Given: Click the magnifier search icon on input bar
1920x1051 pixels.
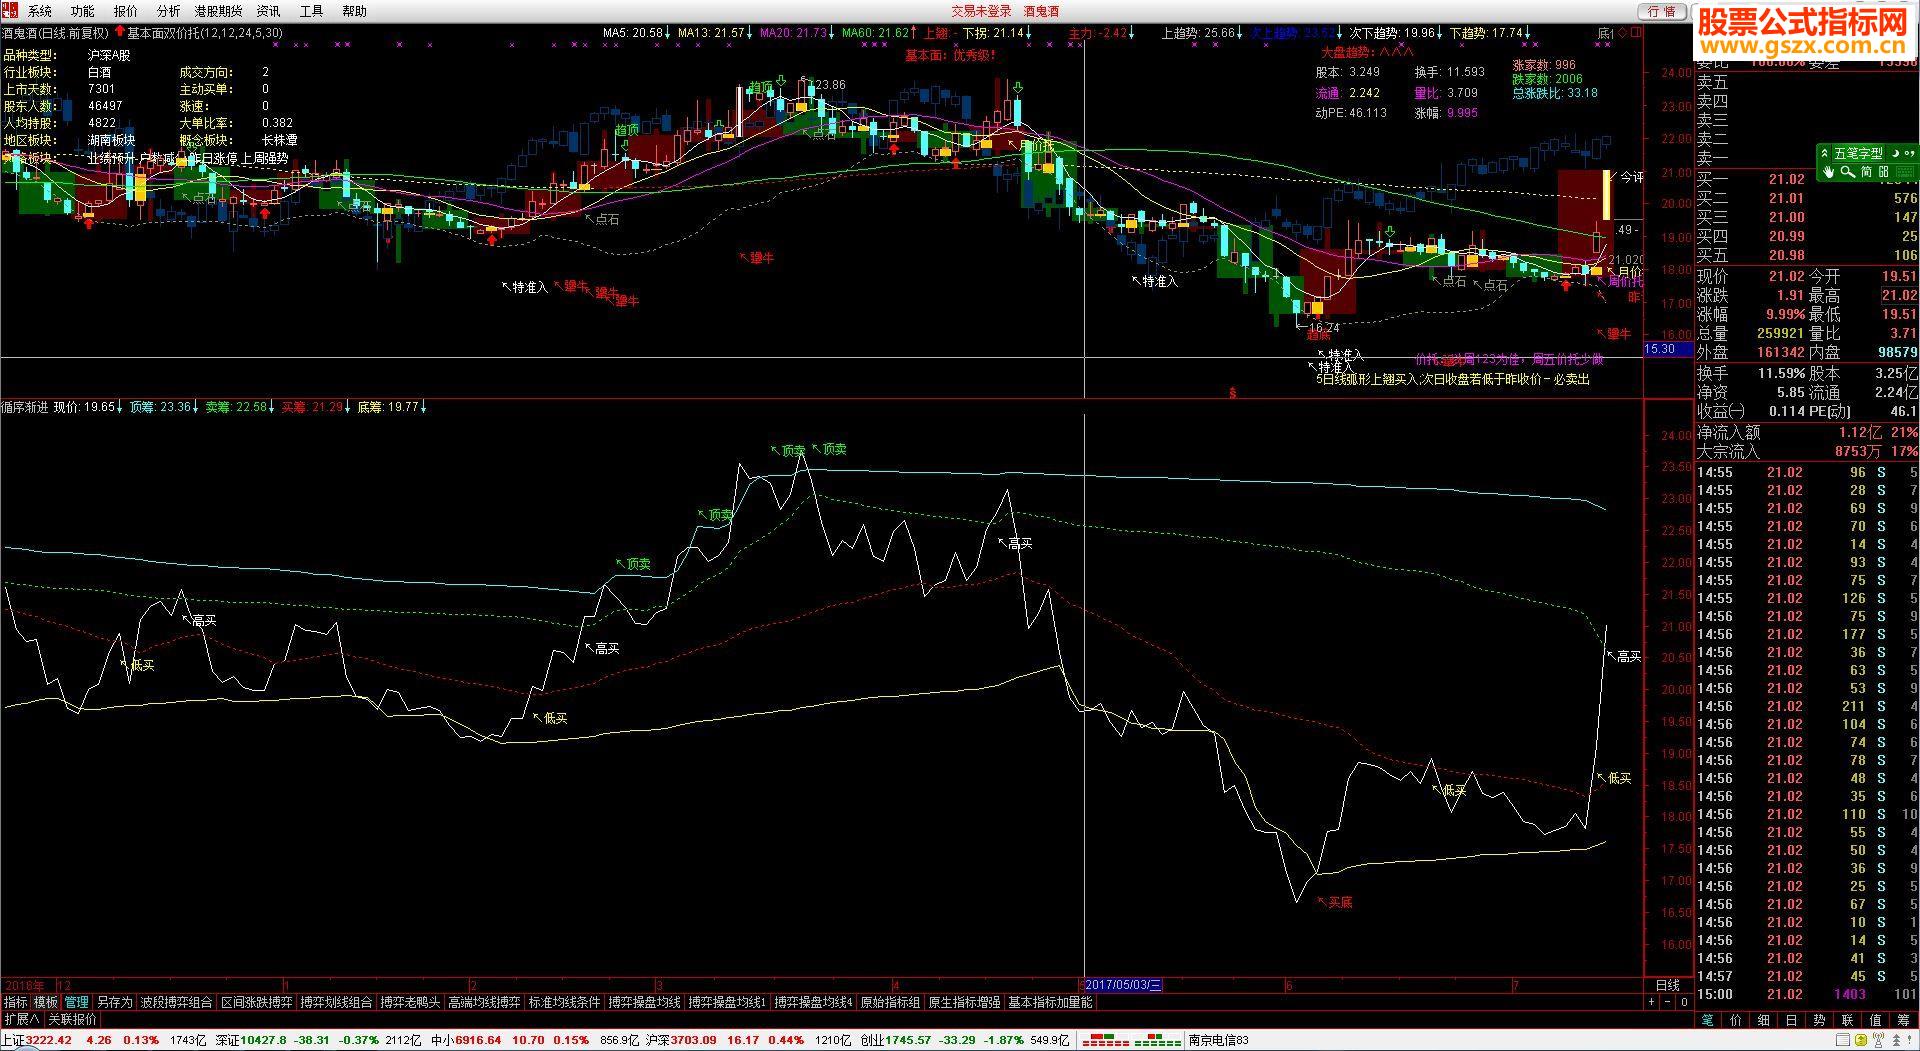Looking at the screenshot, I should (1847, 172).
